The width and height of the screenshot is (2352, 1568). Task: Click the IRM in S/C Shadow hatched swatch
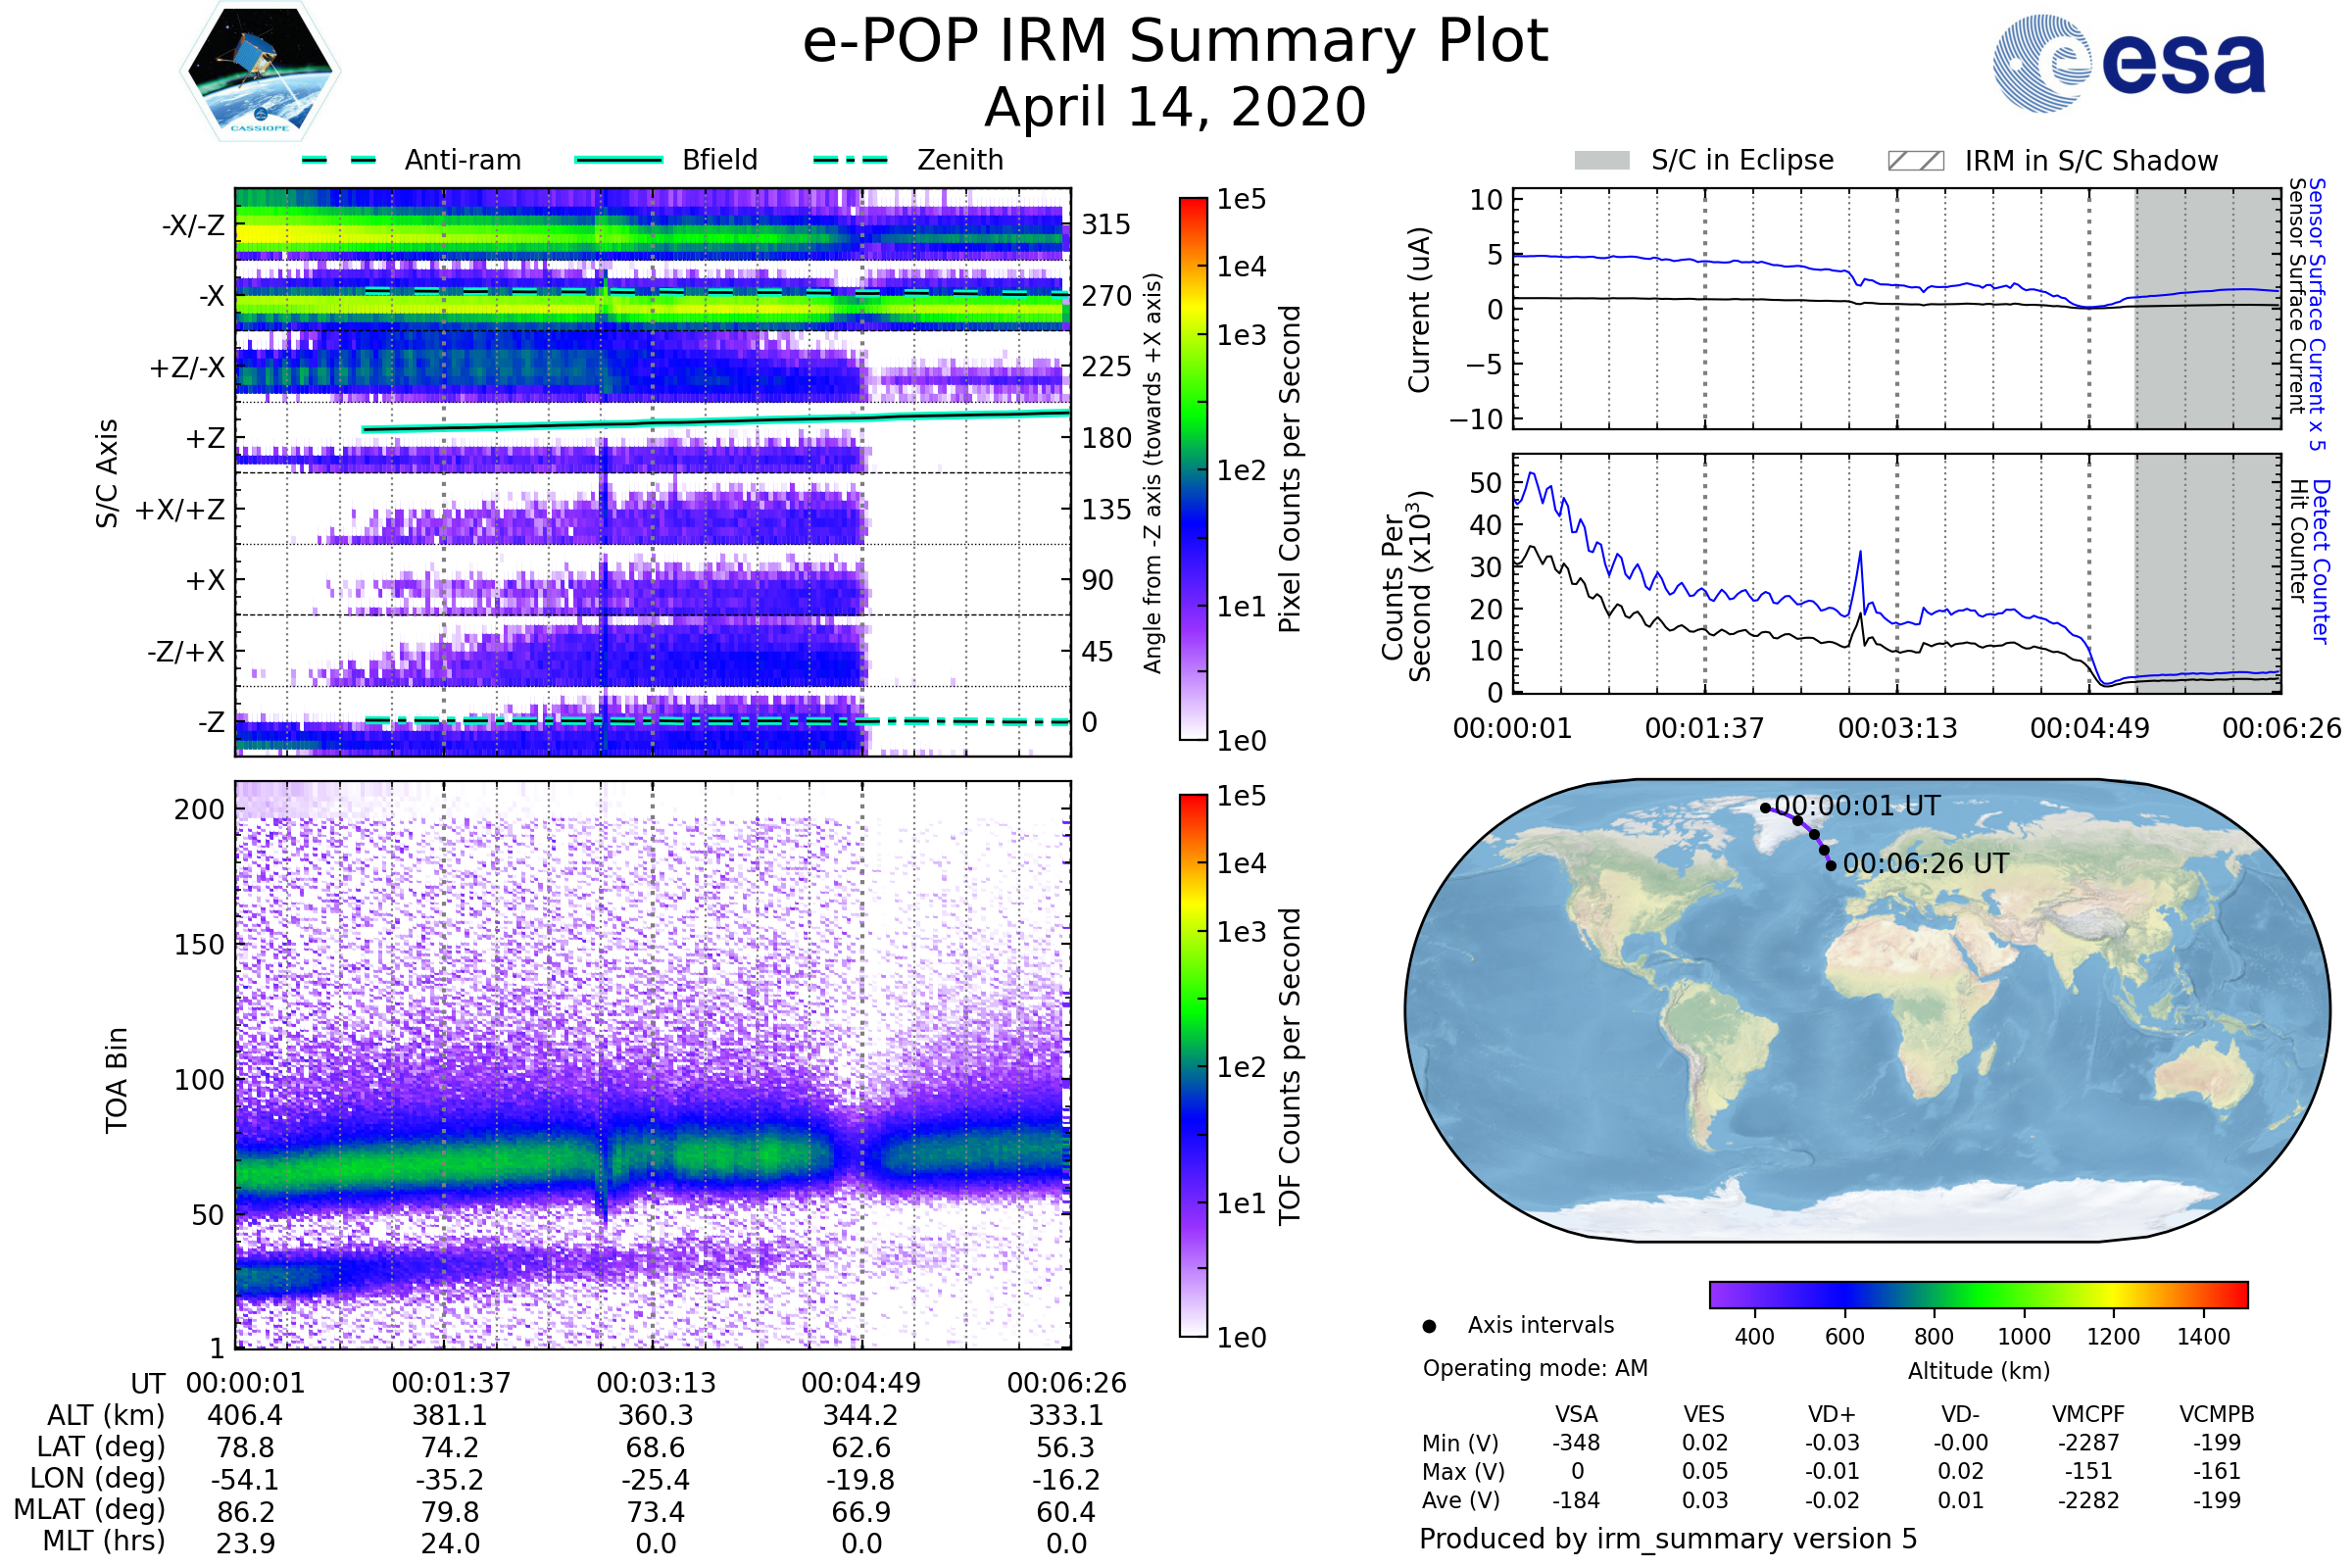(1915, 161)
